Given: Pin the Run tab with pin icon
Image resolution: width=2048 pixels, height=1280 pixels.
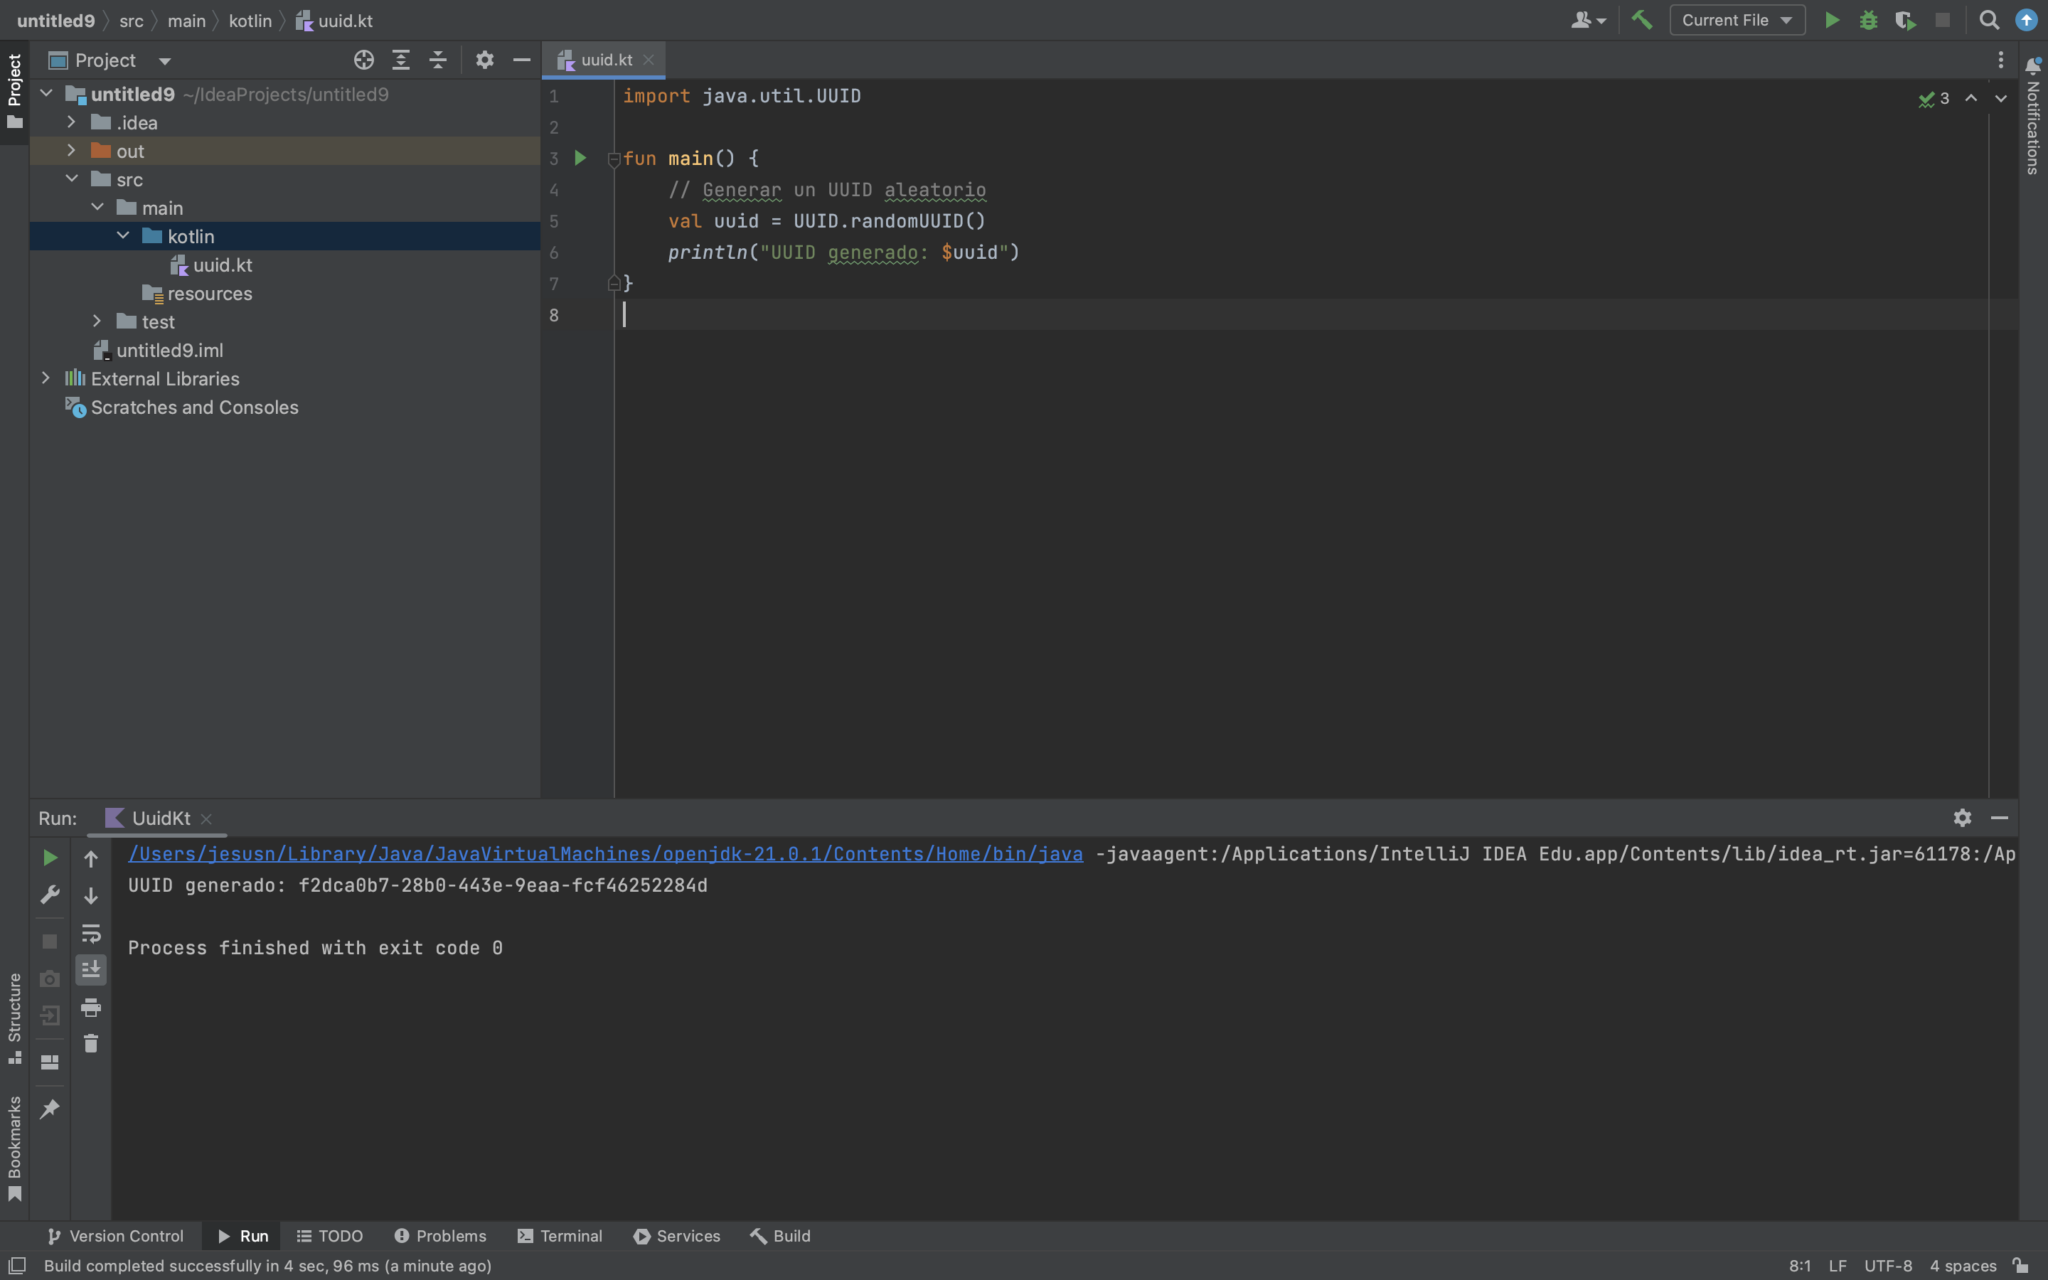Looking at the screenshot, I should [x=49, y=1108].
